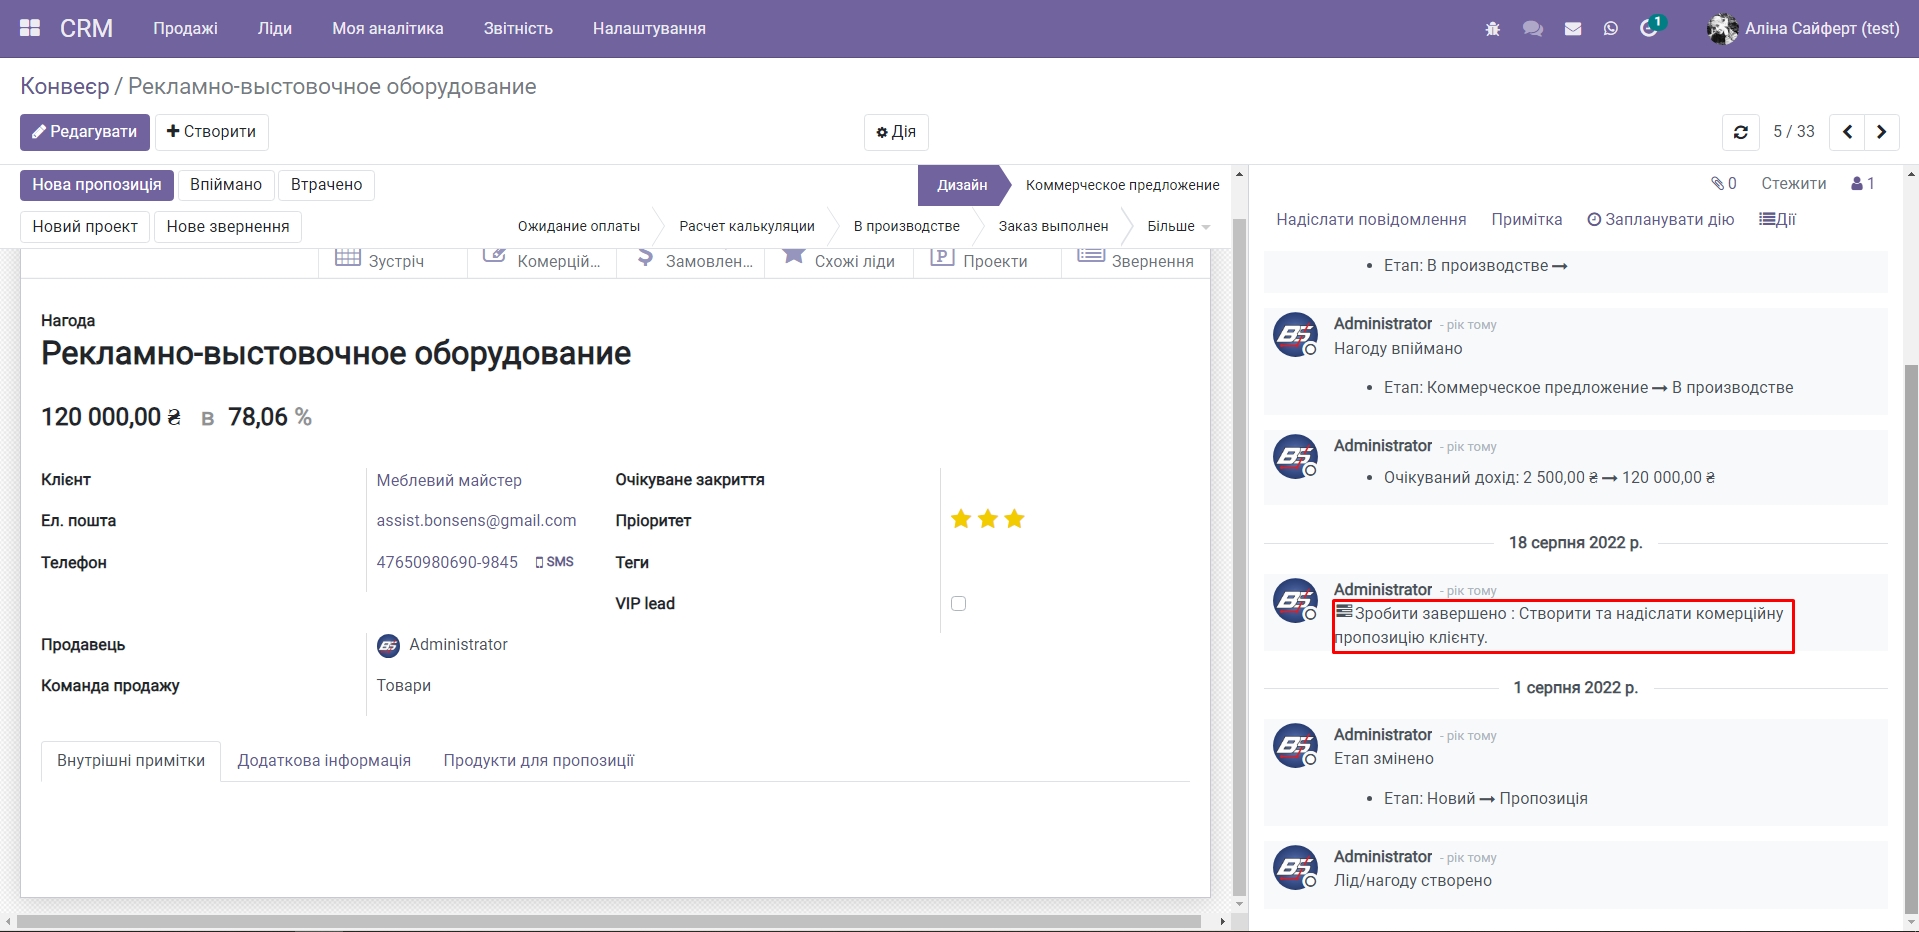This screenshot has height=932, width=1919.
Task: Open the Схожі ліди star smart button
Action: pos(839,260)
